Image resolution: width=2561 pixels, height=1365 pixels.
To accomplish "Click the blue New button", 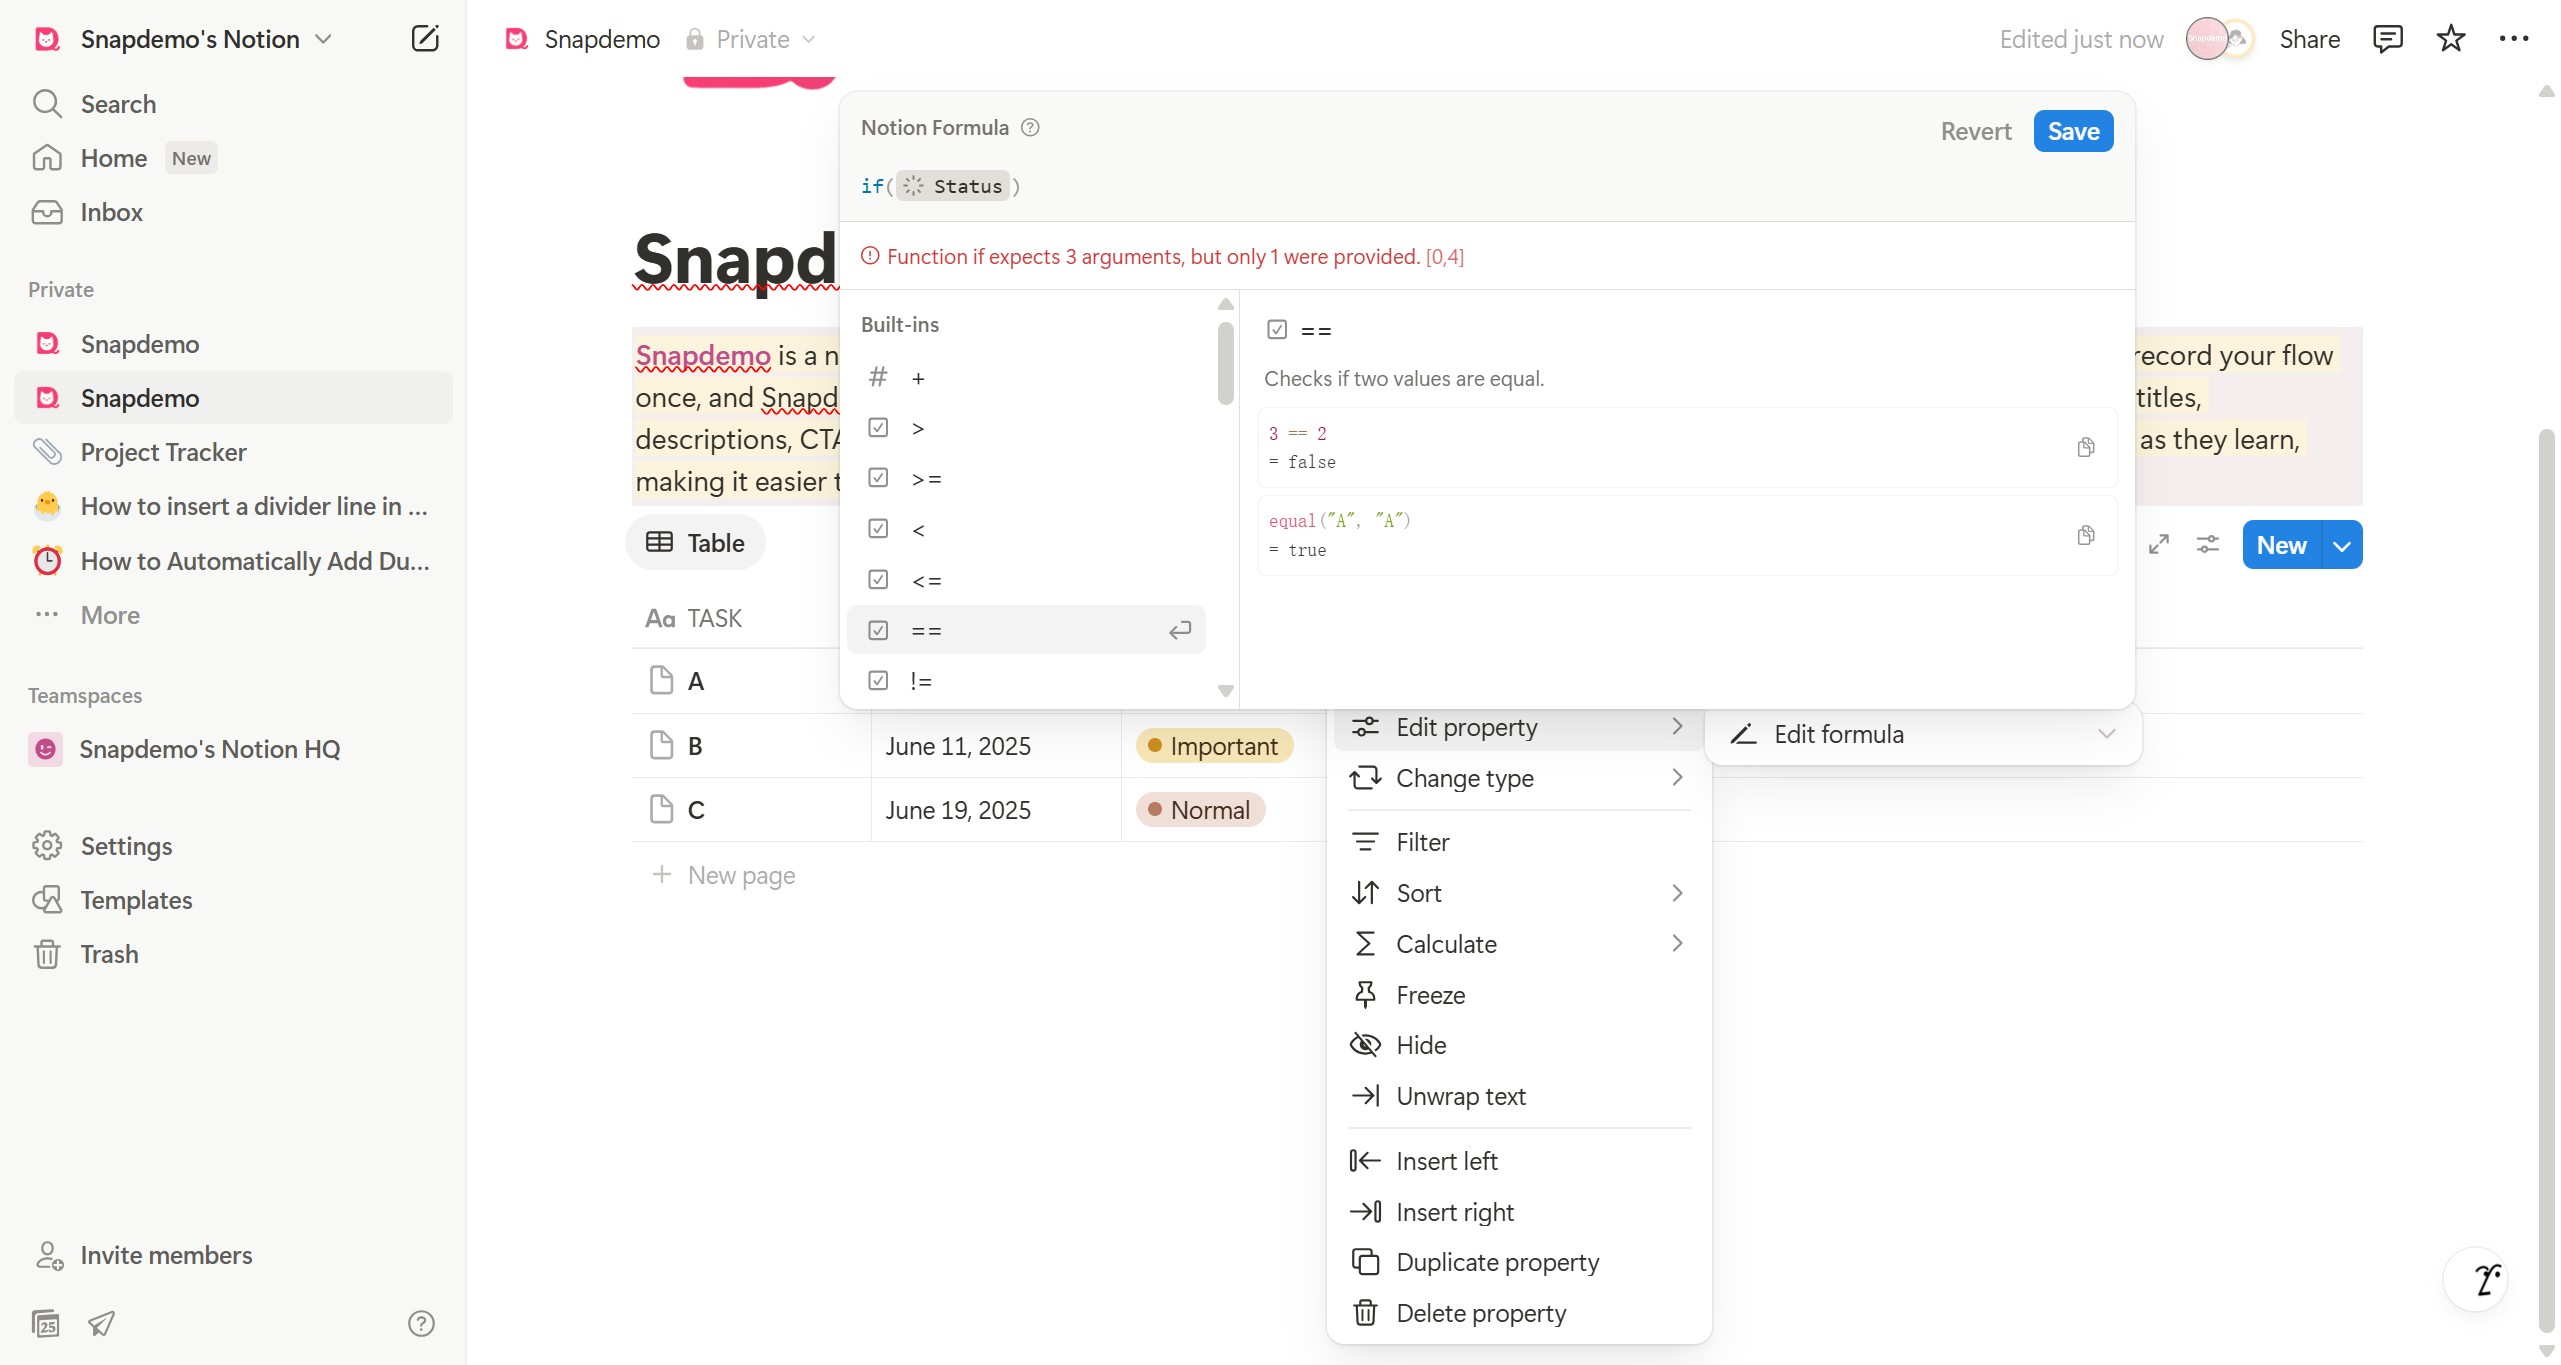I will (x=2281, y=545).
